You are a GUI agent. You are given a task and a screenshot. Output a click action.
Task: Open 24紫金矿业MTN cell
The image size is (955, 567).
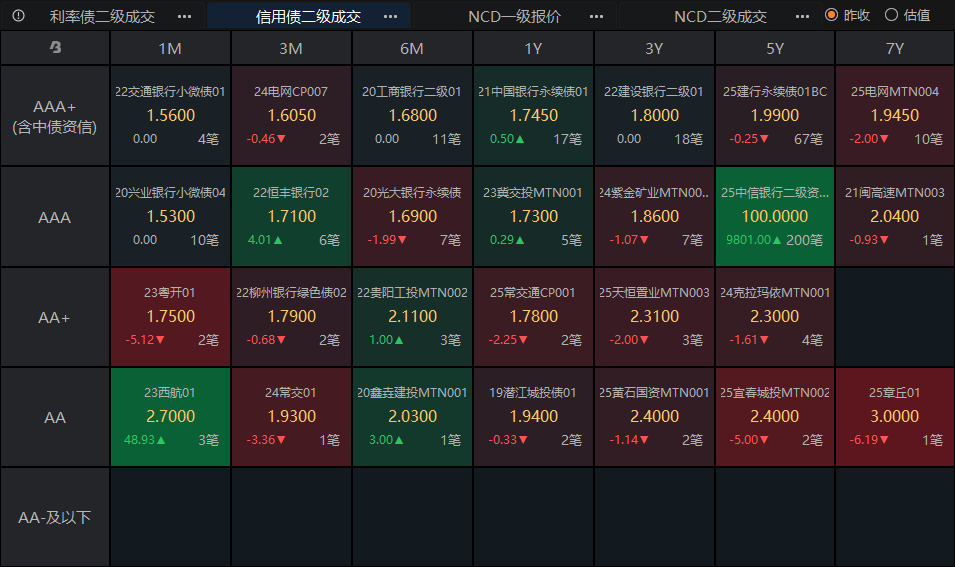click(654, 217)
